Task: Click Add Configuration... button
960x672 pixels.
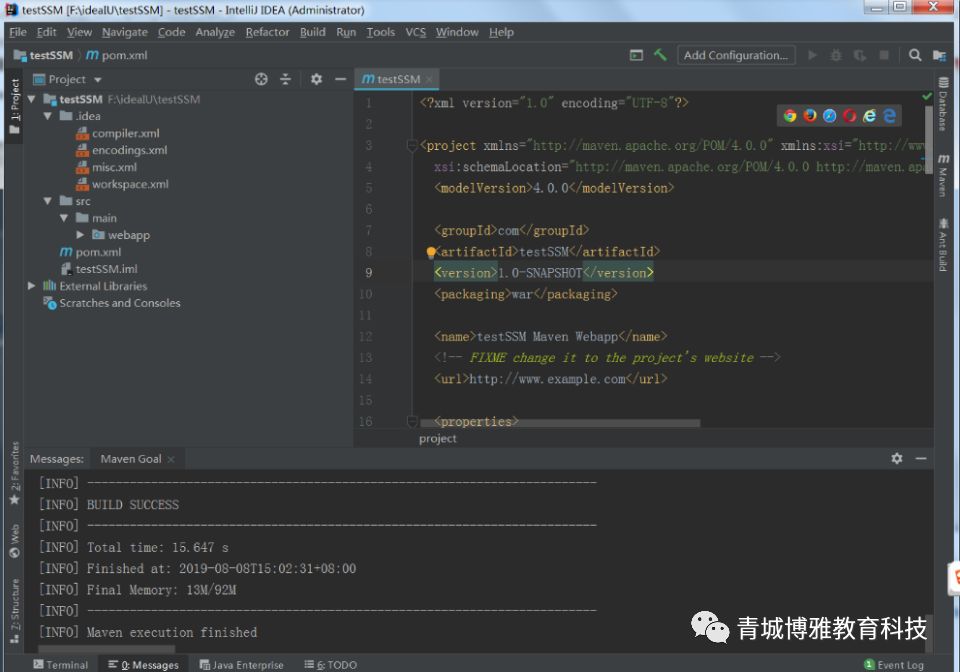Action: click(x=736, y=55)
